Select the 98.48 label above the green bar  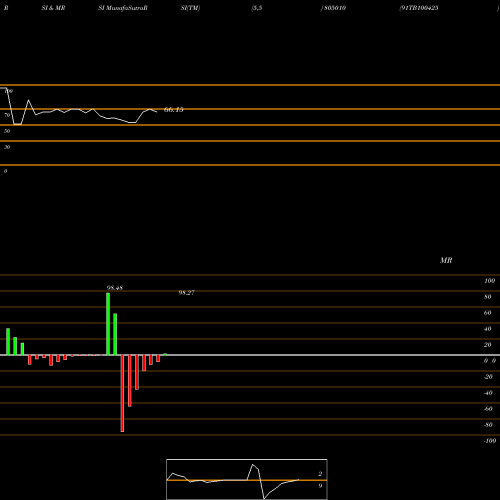click(x=115, y=288)
